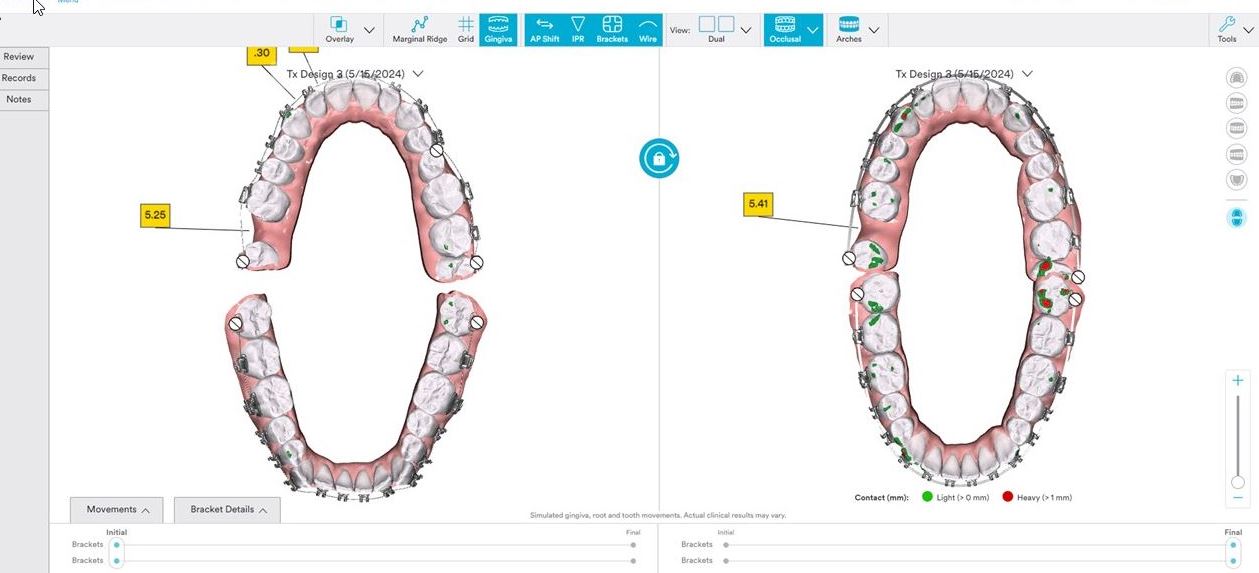Select the highlighted both-arches occlusal view icon
1259x573 pixels.
pos(1237,217)
